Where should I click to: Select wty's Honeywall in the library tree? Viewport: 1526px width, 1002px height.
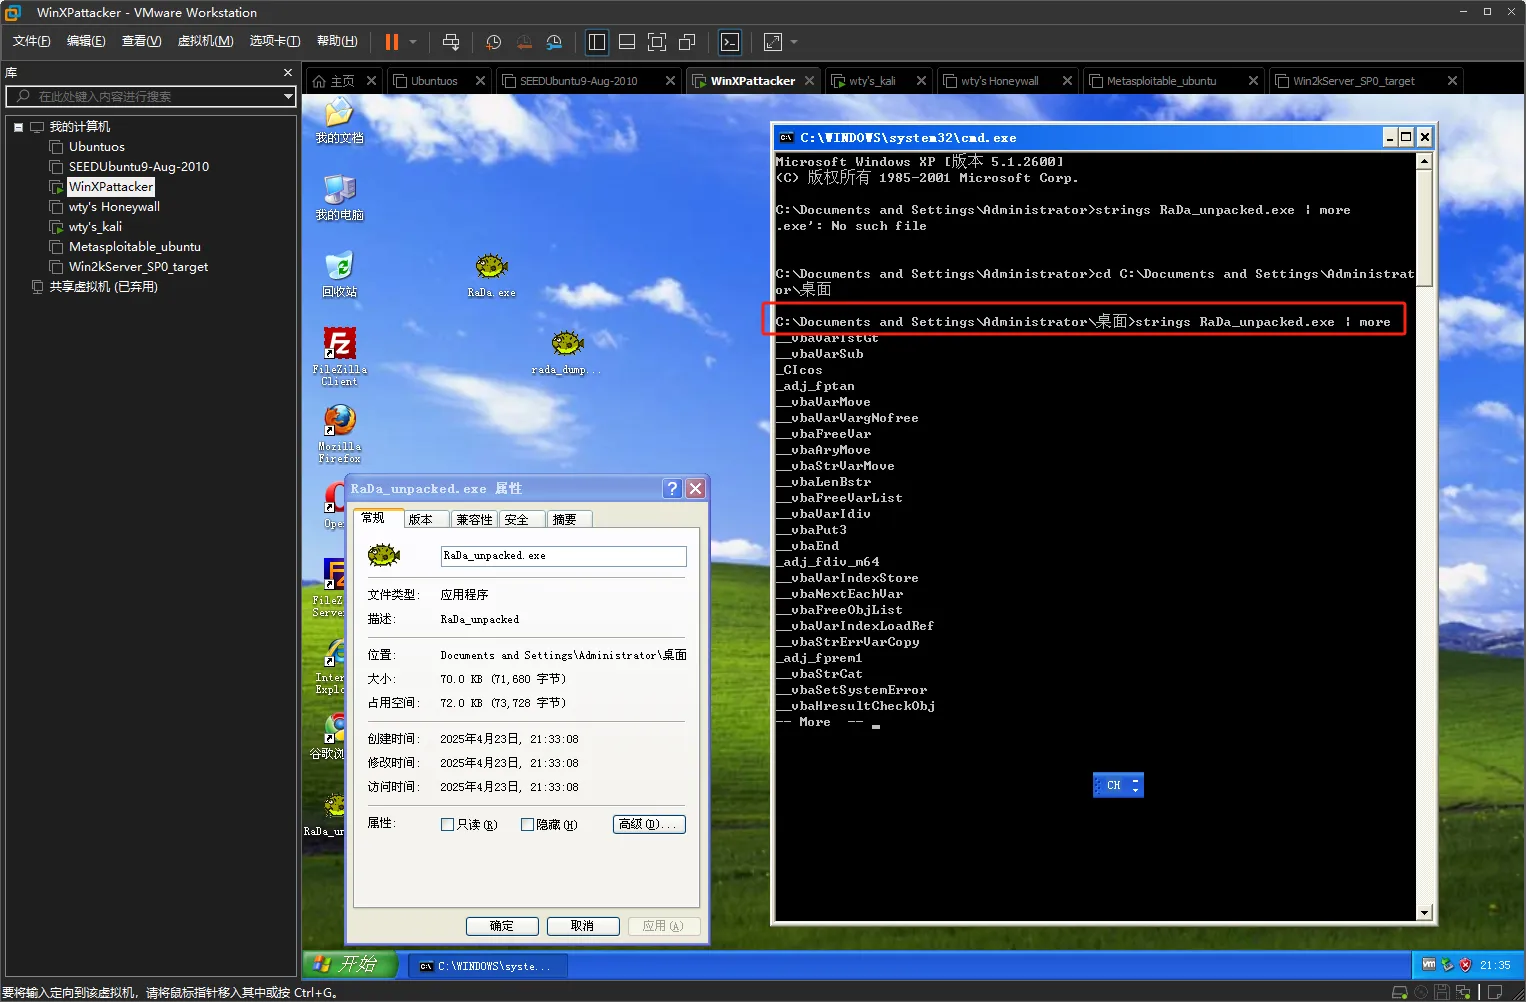(114, 207)
